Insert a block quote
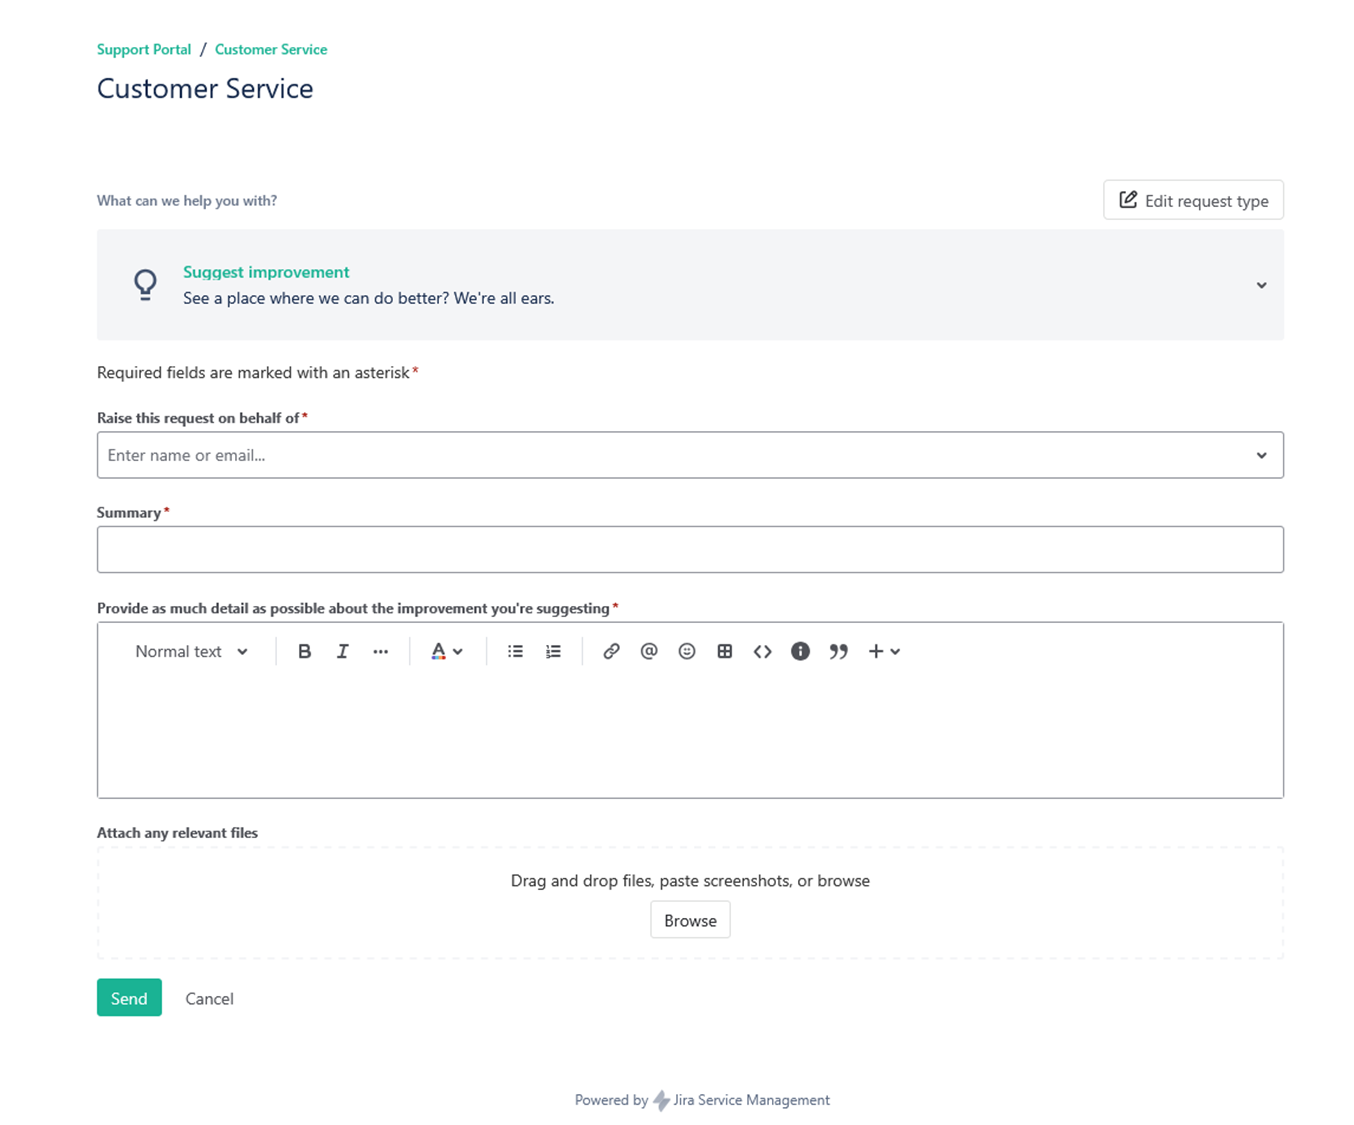 (838, 651)
